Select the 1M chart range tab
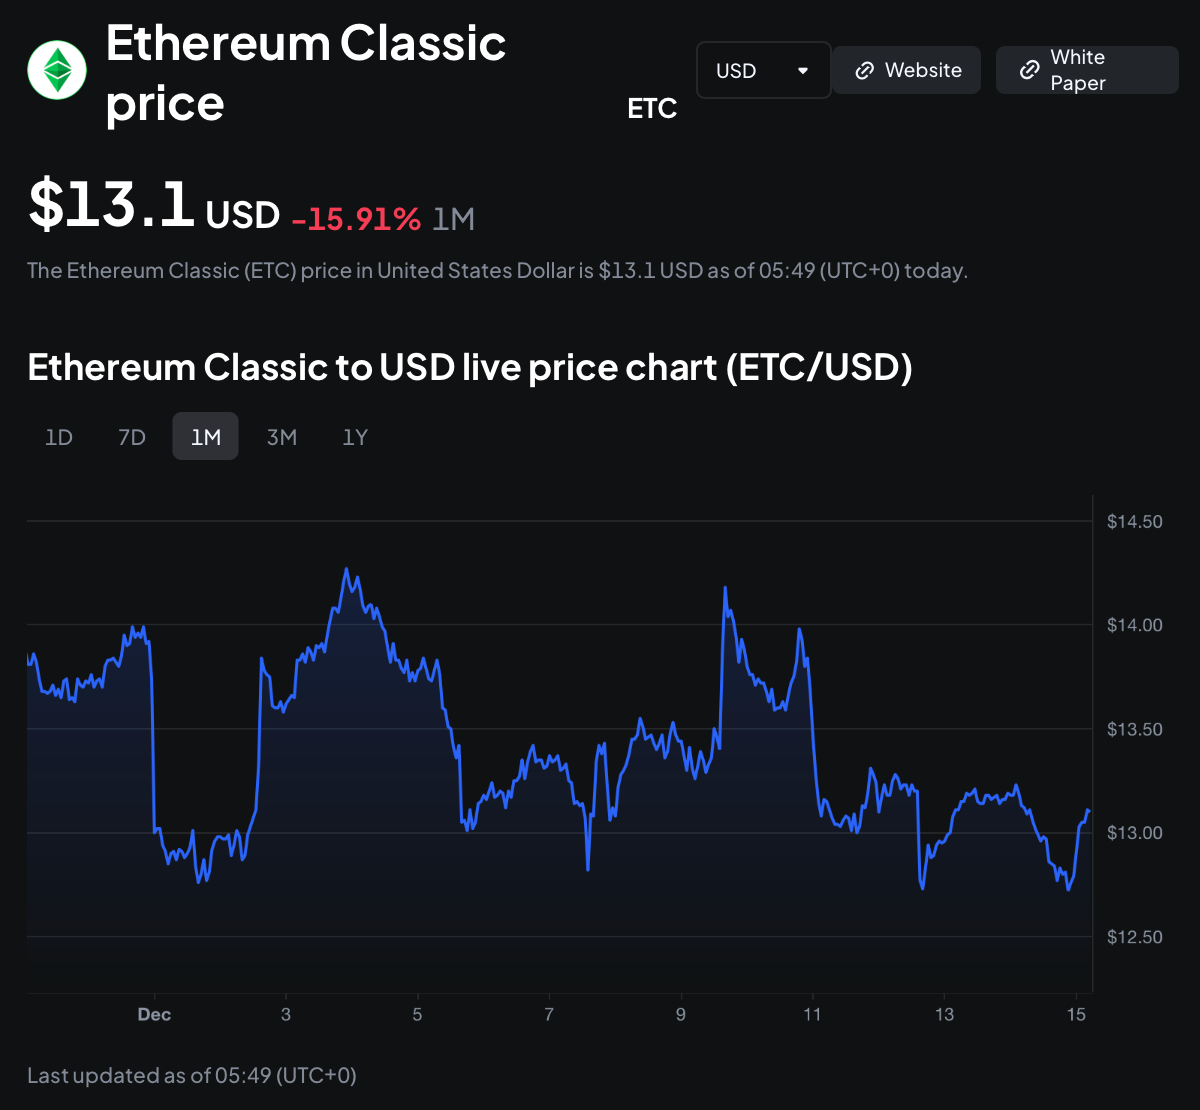Image resolution: width=1200 pixels, height=1110 pixels. click(x=206, y=437)
